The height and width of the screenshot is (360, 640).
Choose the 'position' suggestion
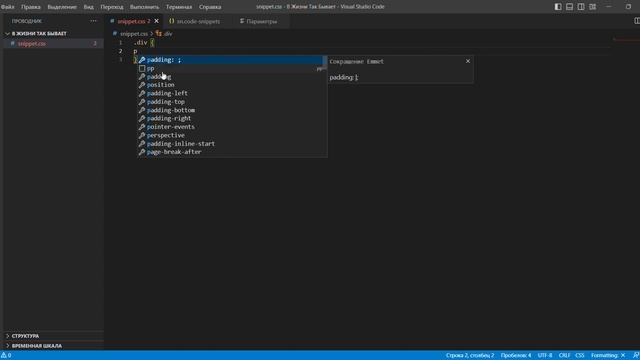[x=231, y=85]
